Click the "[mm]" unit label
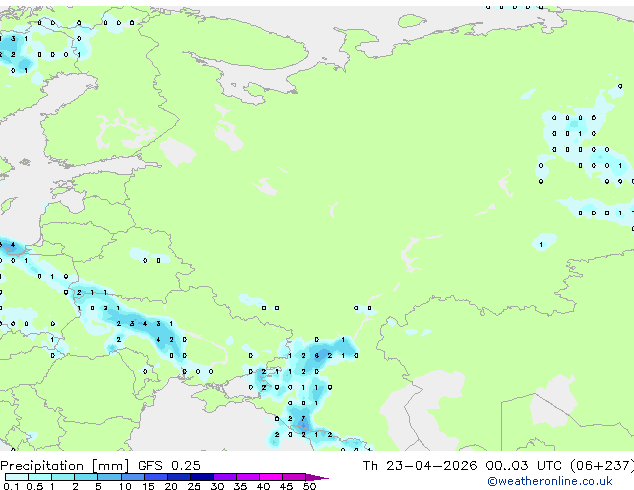 point(110,466)
